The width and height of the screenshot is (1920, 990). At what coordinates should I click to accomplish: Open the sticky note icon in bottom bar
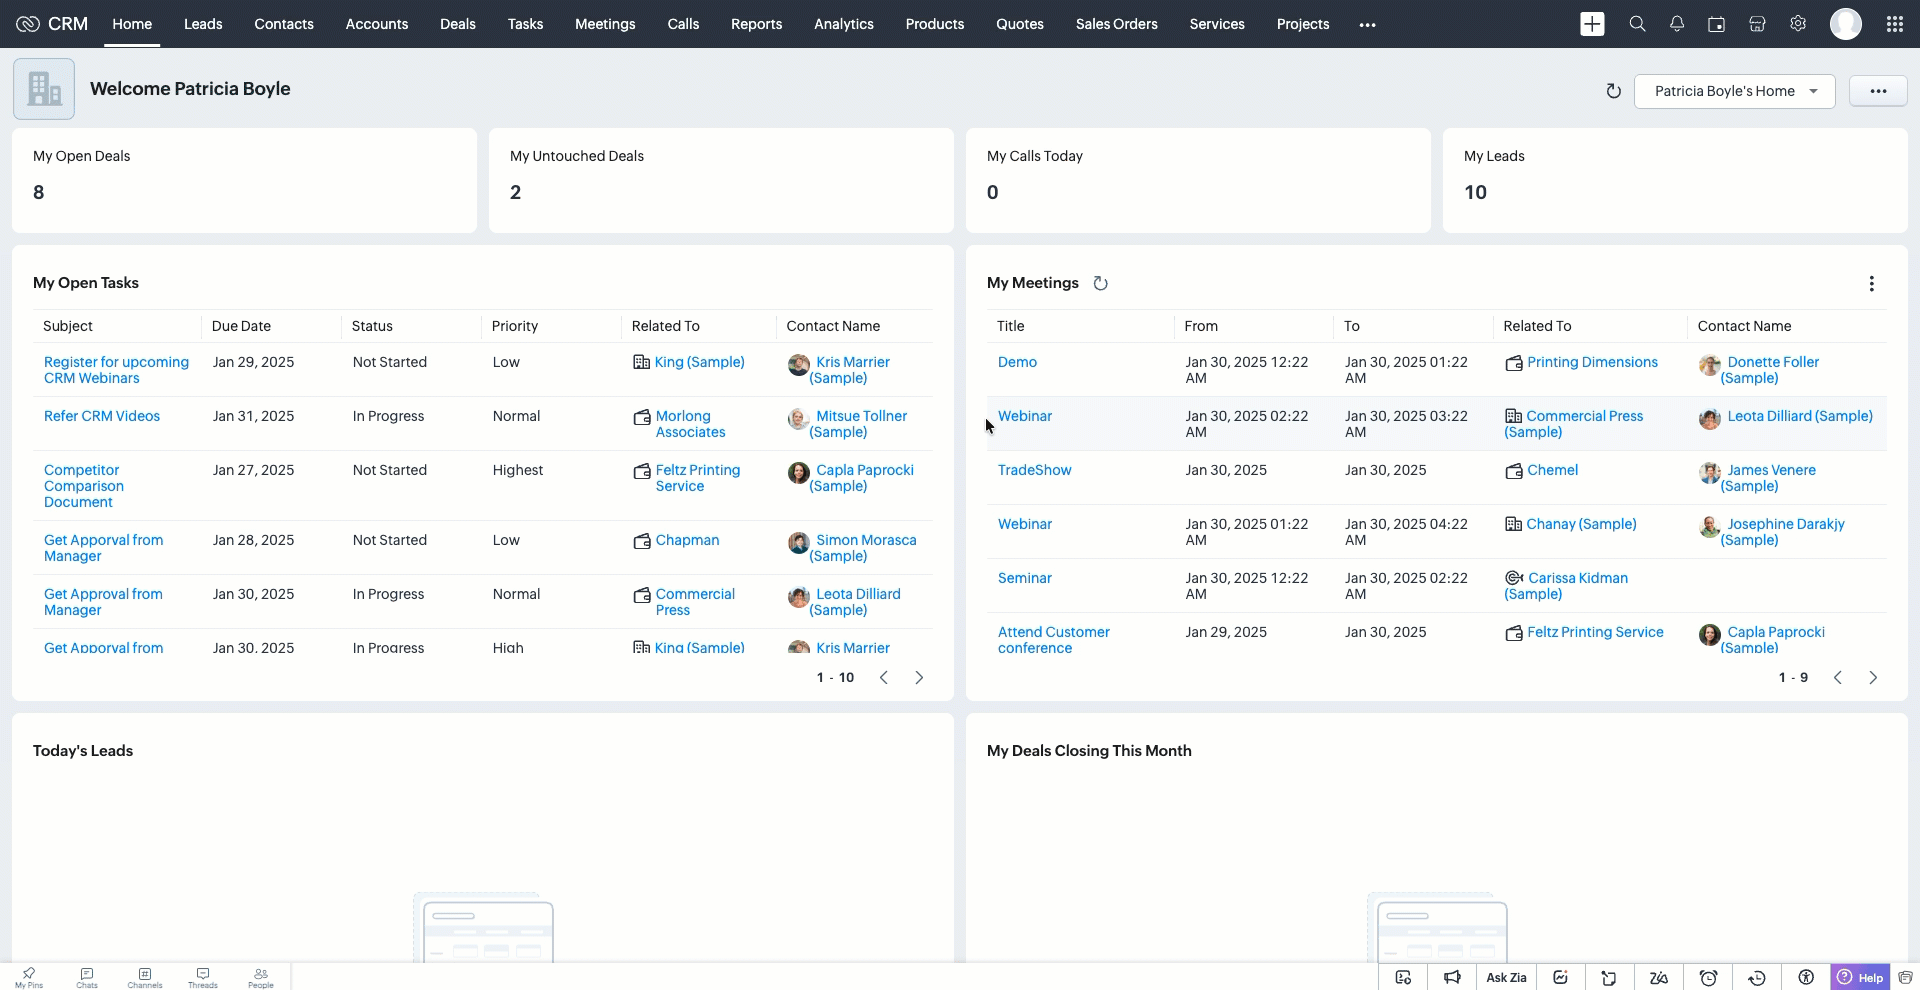1609,977
